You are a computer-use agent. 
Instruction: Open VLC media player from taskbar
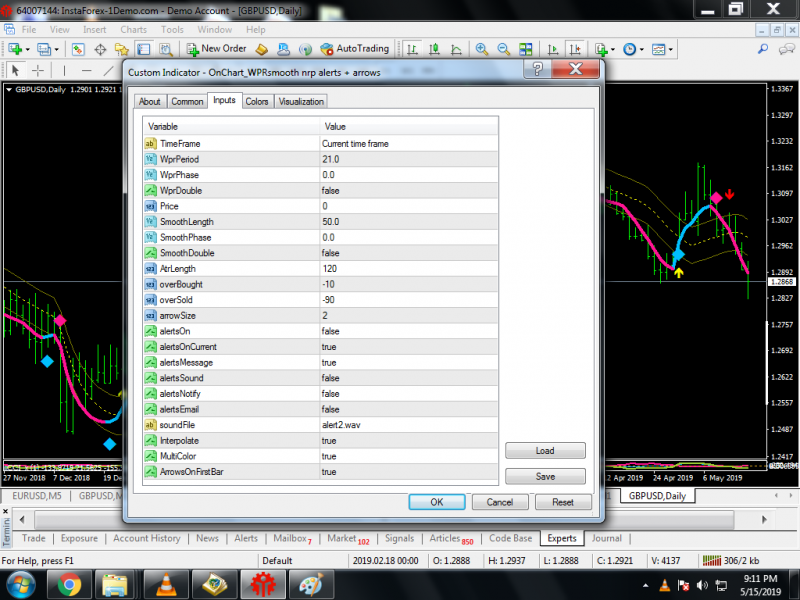click(165, 583)
